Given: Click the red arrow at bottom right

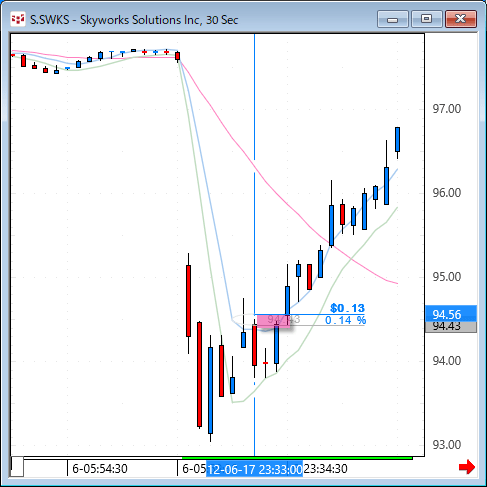Looking at the screenshot, I should tap(467, 467).
